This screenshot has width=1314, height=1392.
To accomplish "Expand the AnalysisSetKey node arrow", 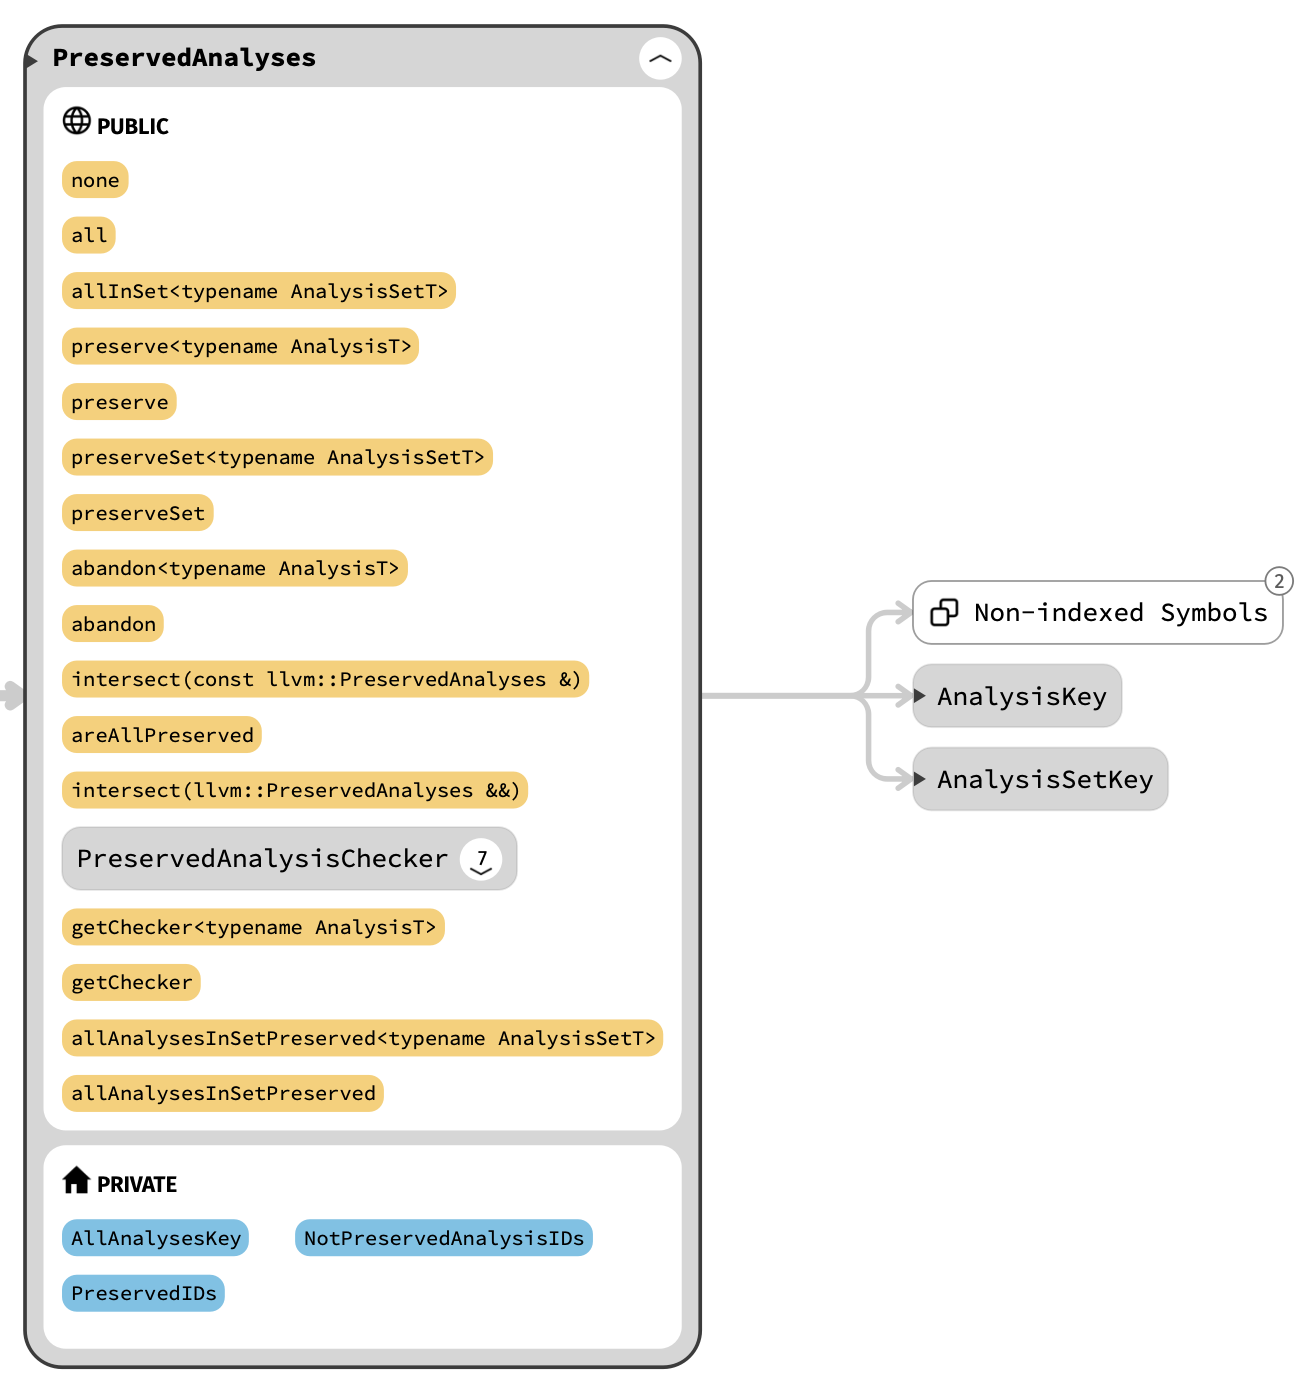I will [x=920, y=779].
